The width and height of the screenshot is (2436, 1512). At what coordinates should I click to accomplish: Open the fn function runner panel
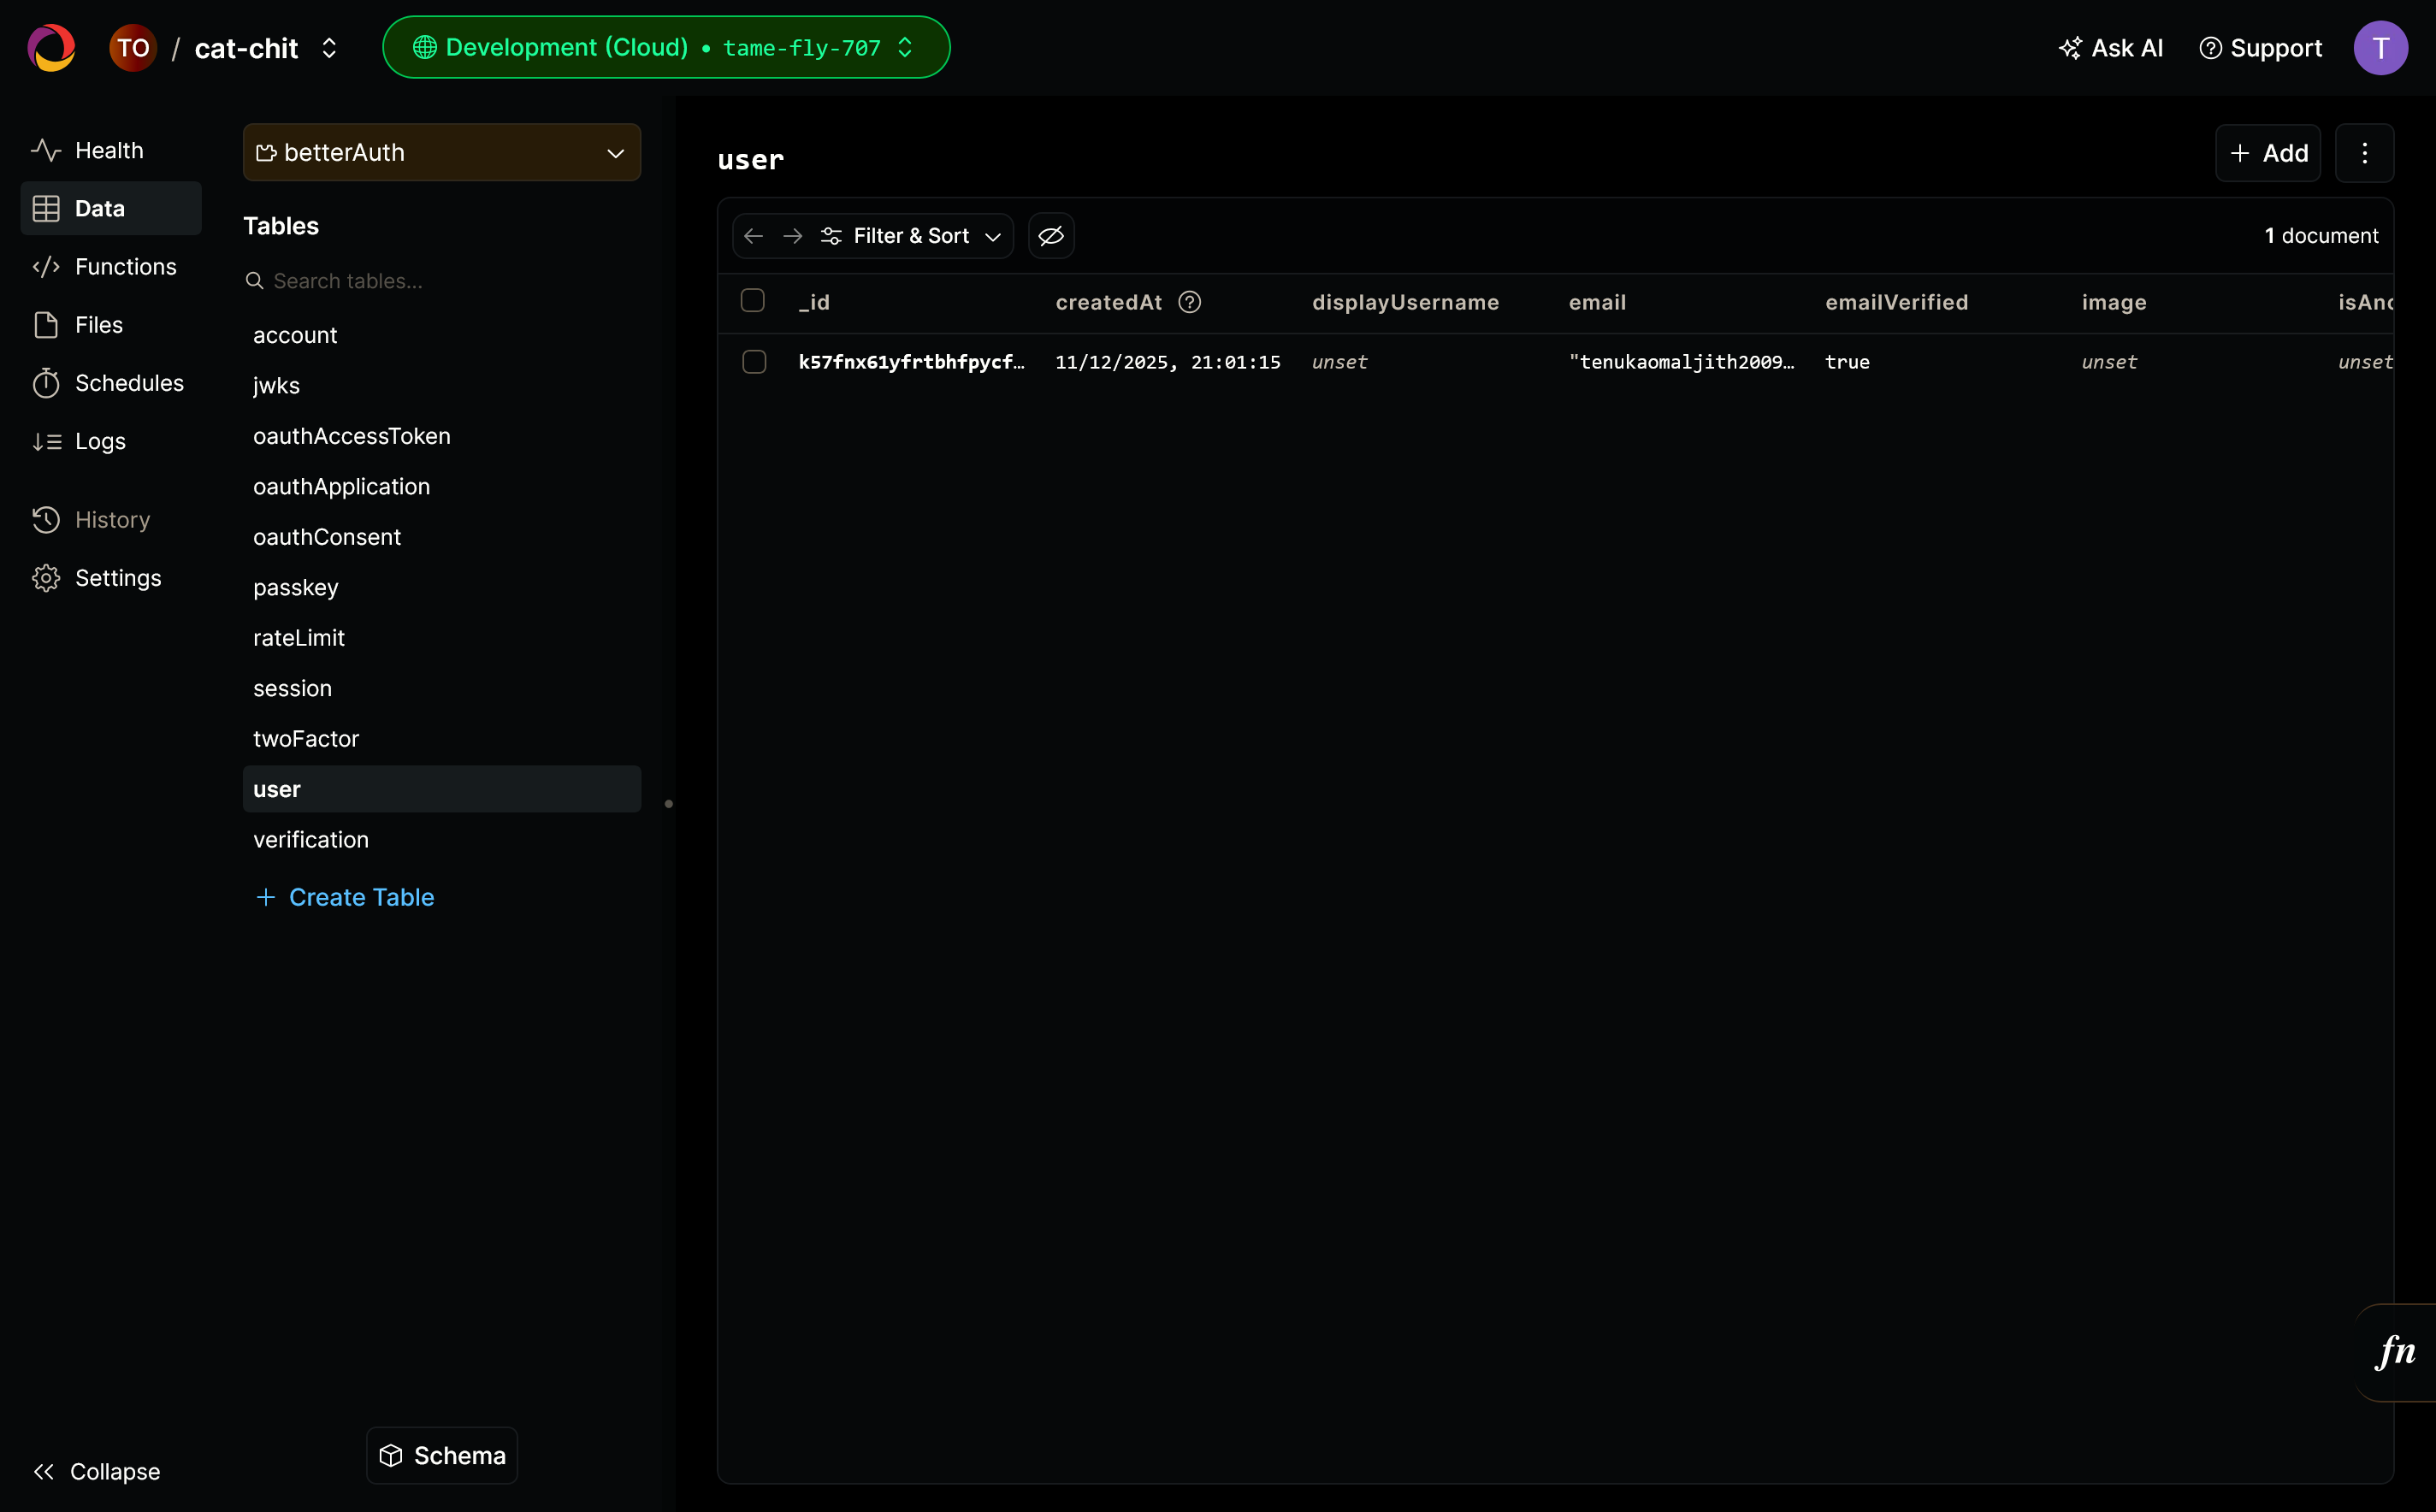(2395, 1351)
